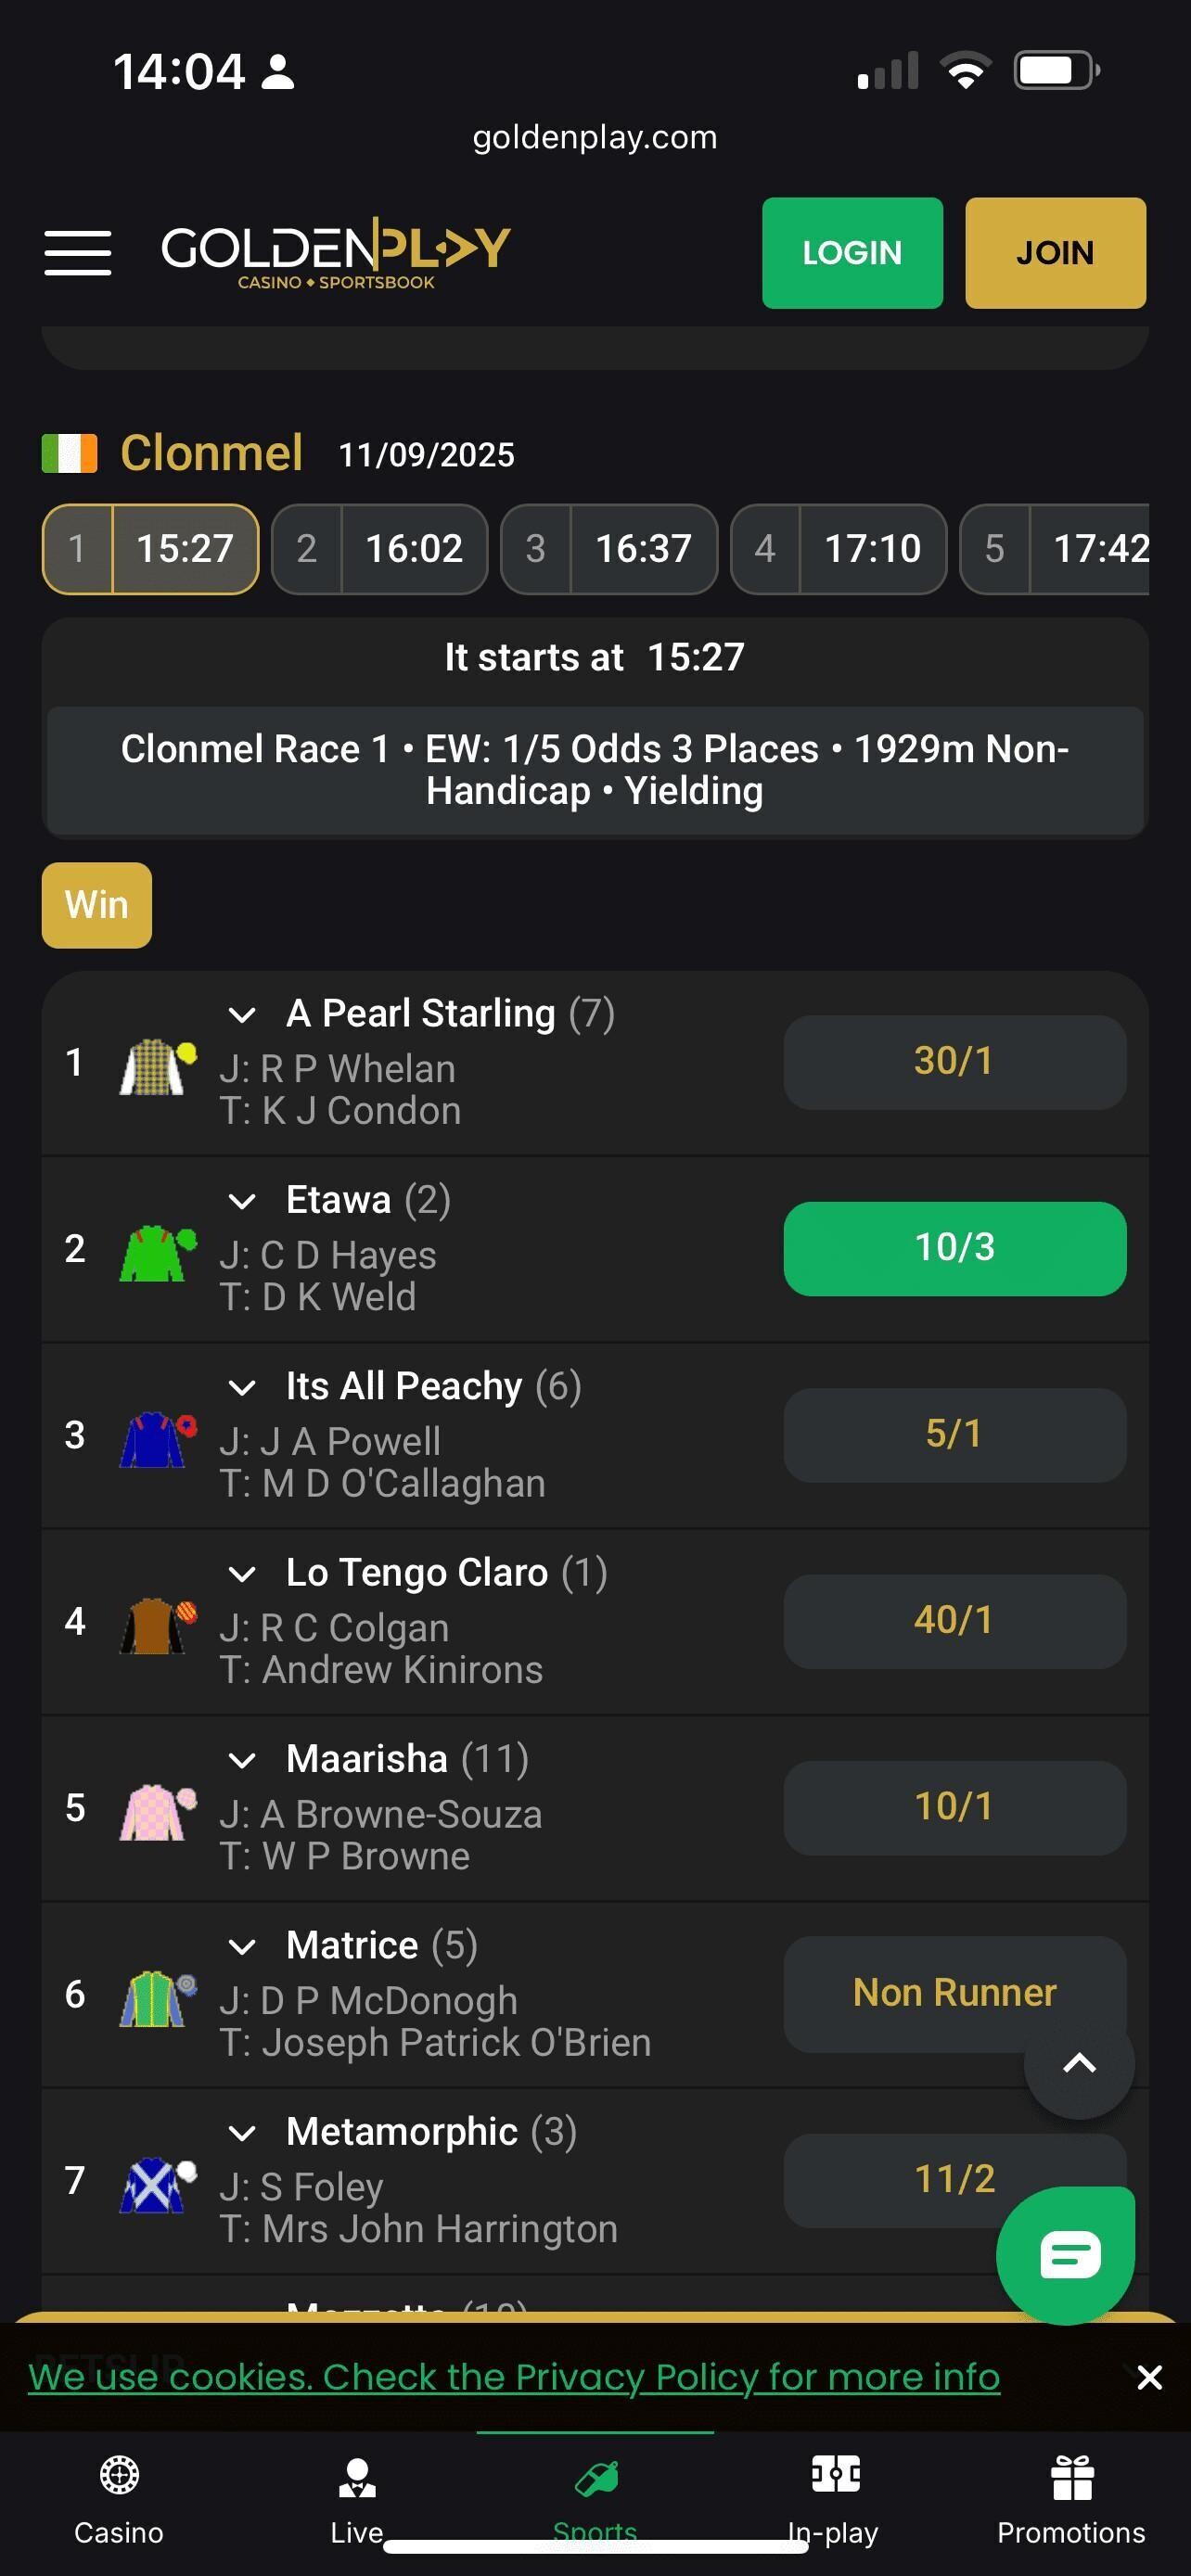Select A Pearl Starling 30/1 odds
This screenshot has width=1191, height=2576.
(x=954, y=1062)
